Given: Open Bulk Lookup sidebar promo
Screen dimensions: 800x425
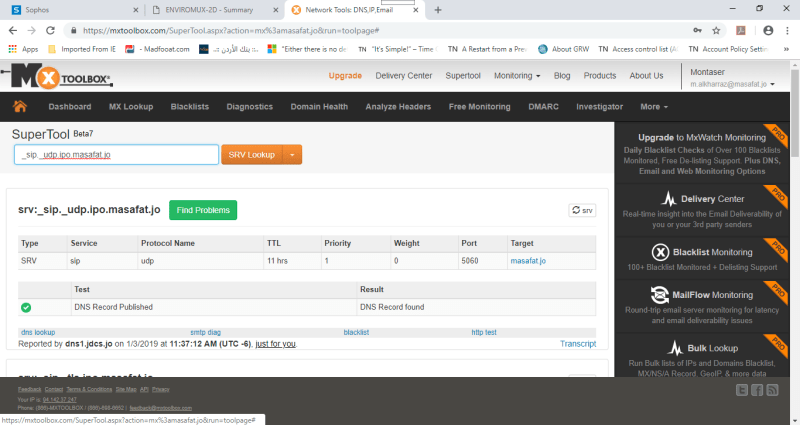Looking at the screenshot, I should pyautogui.click(x=702, y=356).
